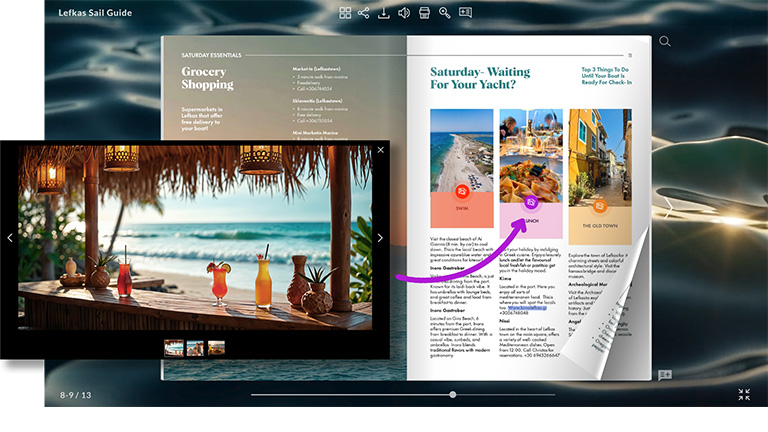Click the search icon beside the book
Screen dimensions: 768x432
pos(665,42)
